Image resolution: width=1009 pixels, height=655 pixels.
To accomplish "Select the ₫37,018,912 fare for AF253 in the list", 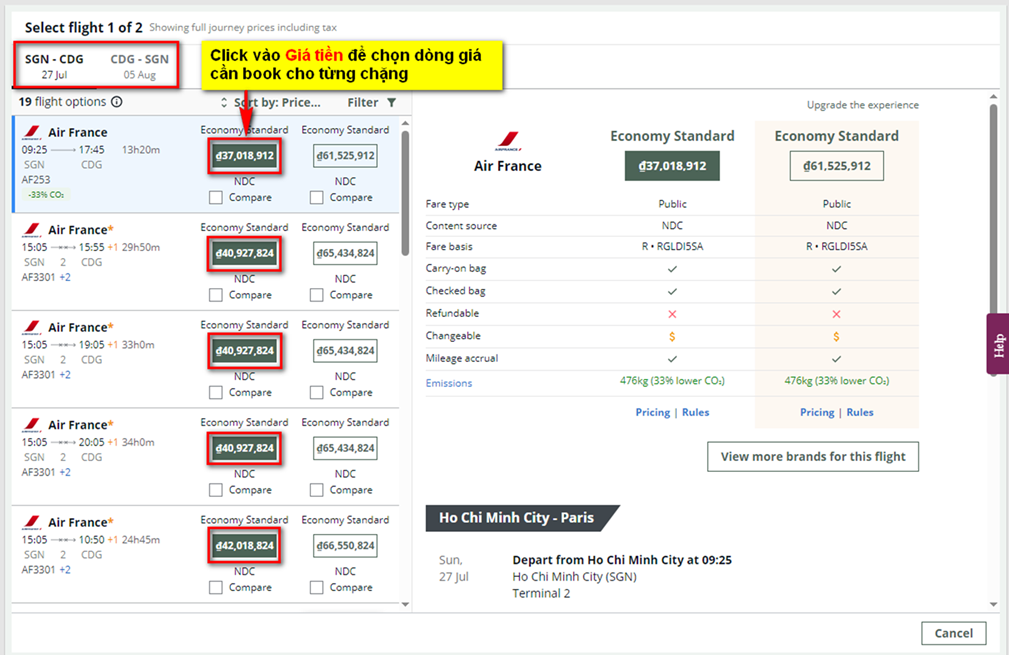I will 245,156.
